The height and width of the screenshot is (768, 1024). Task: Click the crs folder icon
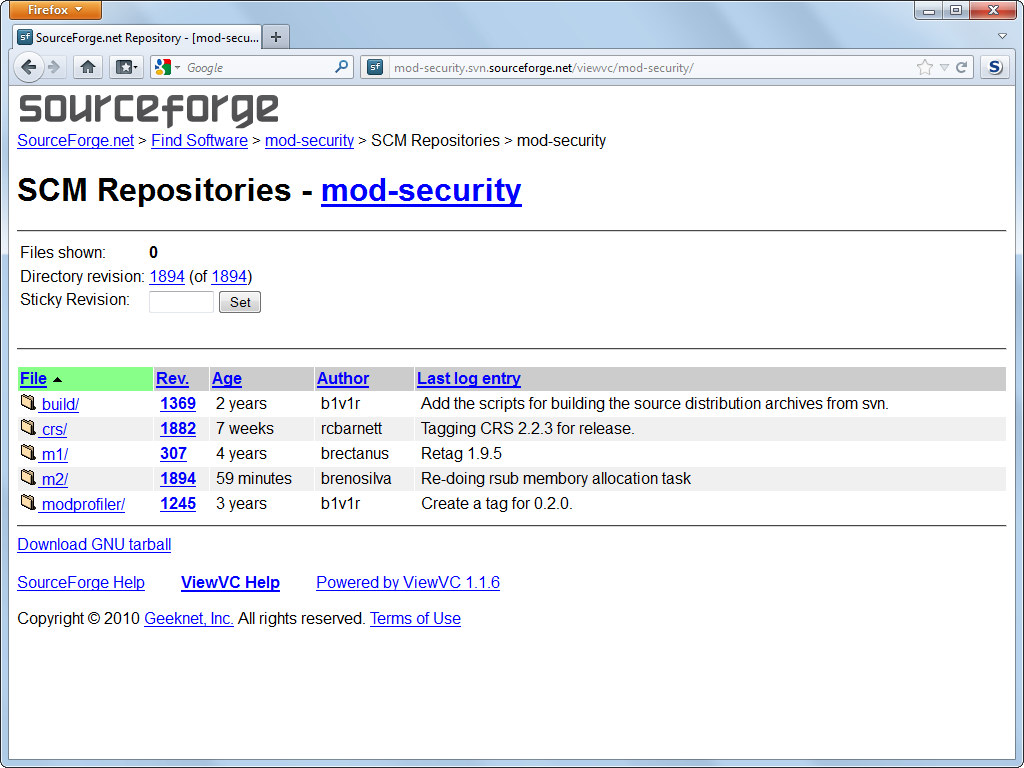(27, 427)
